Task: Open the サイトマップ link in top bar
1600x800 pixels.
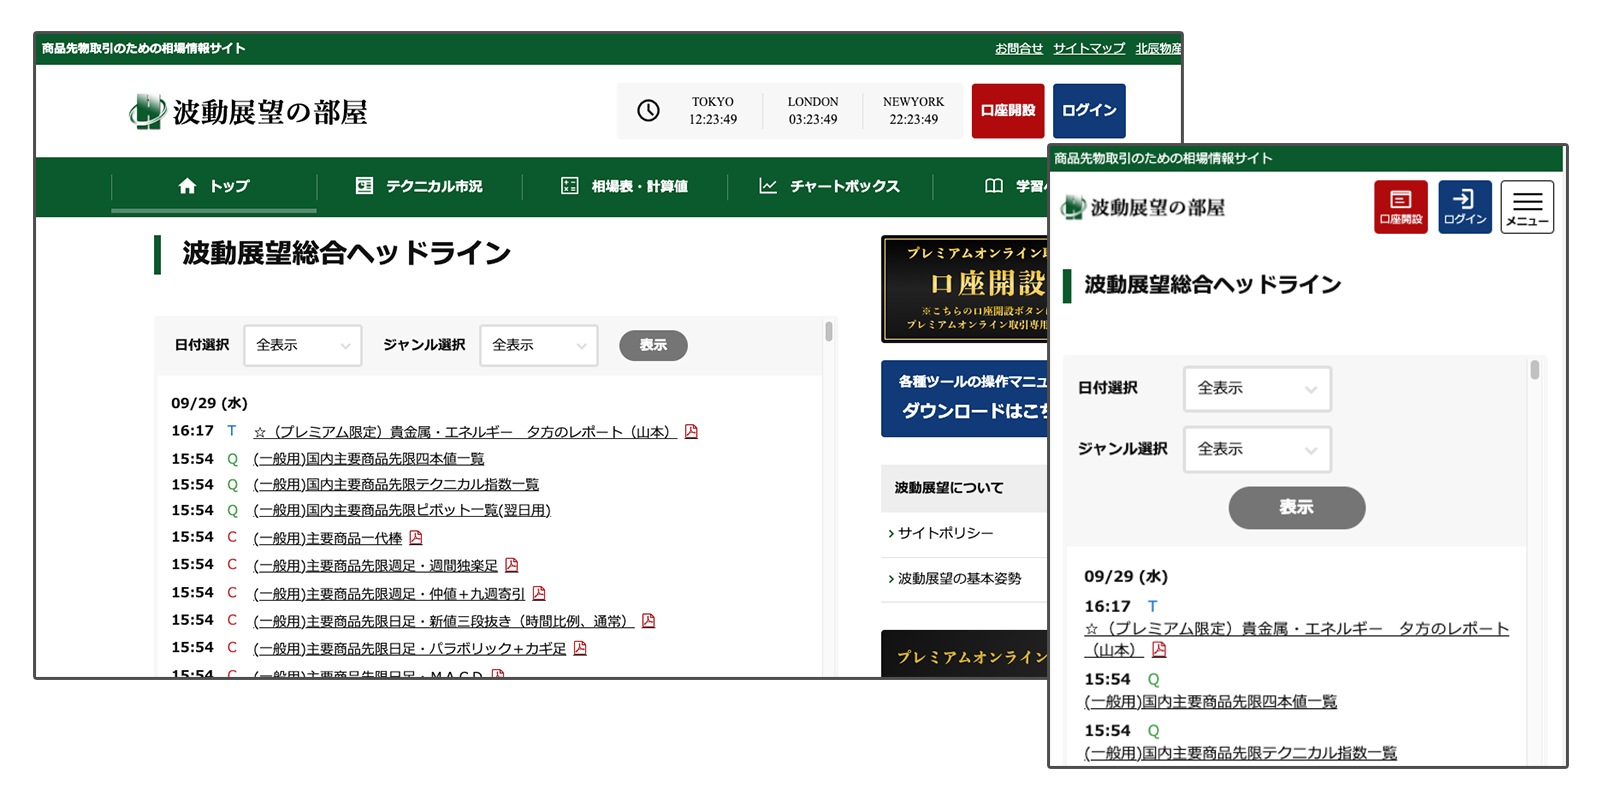Action: tap(1089, 48)
